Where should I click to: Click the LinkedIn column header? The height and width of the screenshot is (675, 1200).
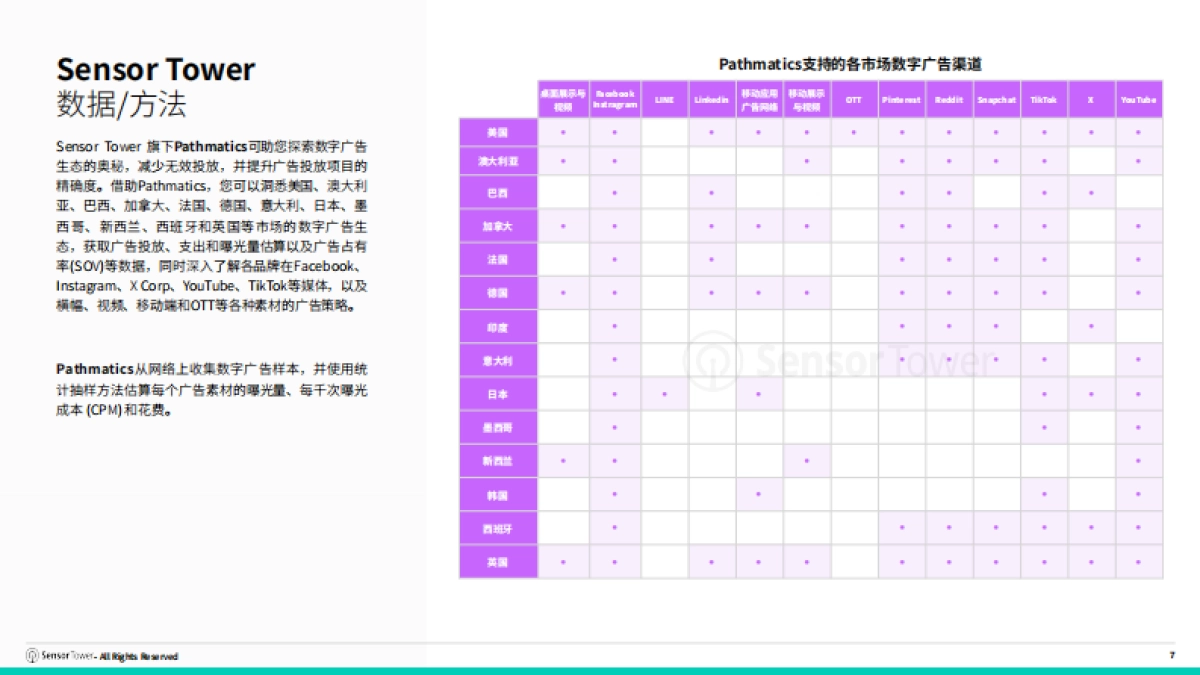tap(710, 99)
